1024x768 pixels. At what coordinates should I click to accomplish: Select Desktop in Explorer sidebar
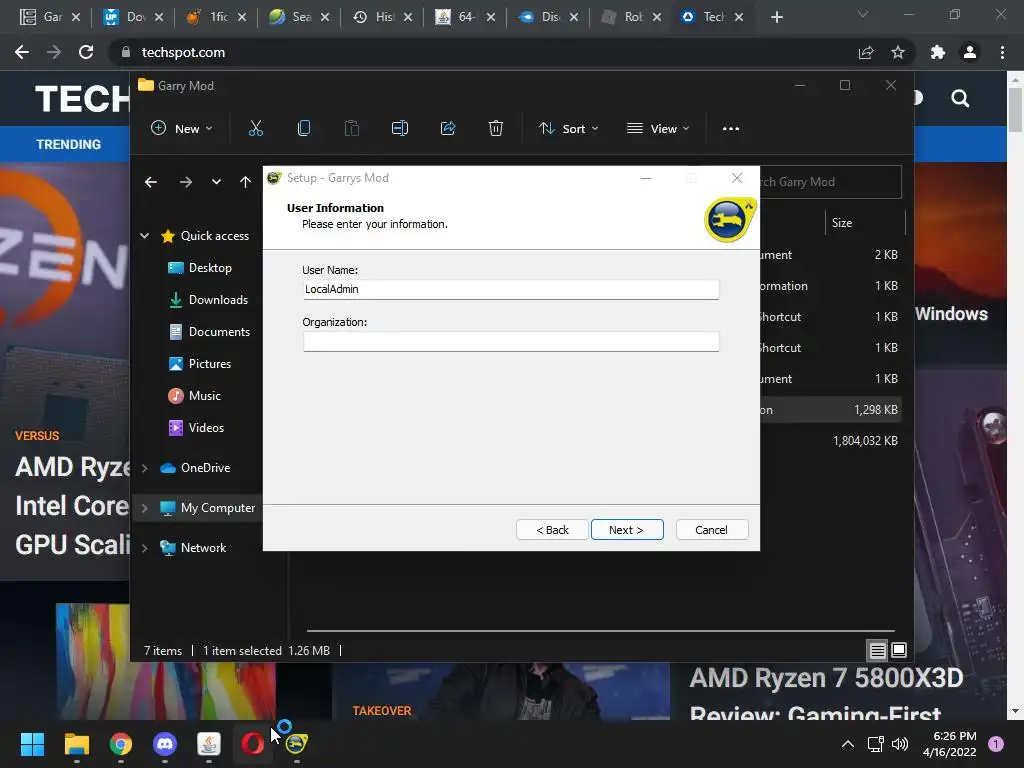(199, 268)
